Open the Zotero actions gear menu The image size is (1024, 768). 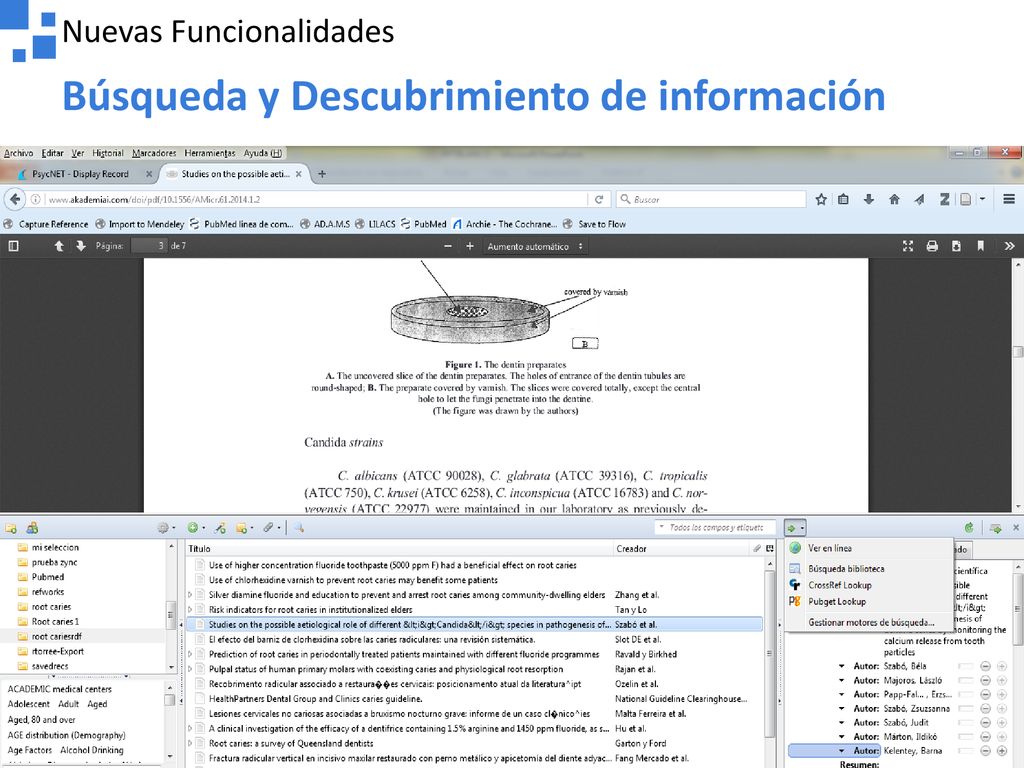(x=165, y=528)
